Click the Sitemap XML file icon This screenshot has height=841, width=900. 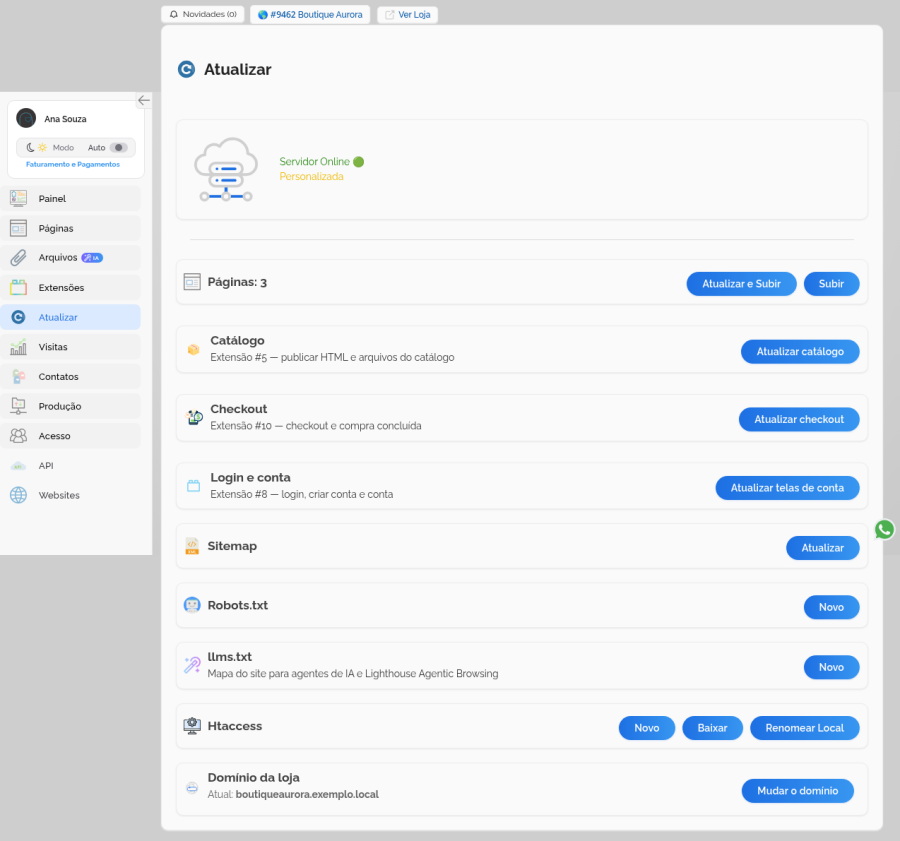click(x=192, y=546)
